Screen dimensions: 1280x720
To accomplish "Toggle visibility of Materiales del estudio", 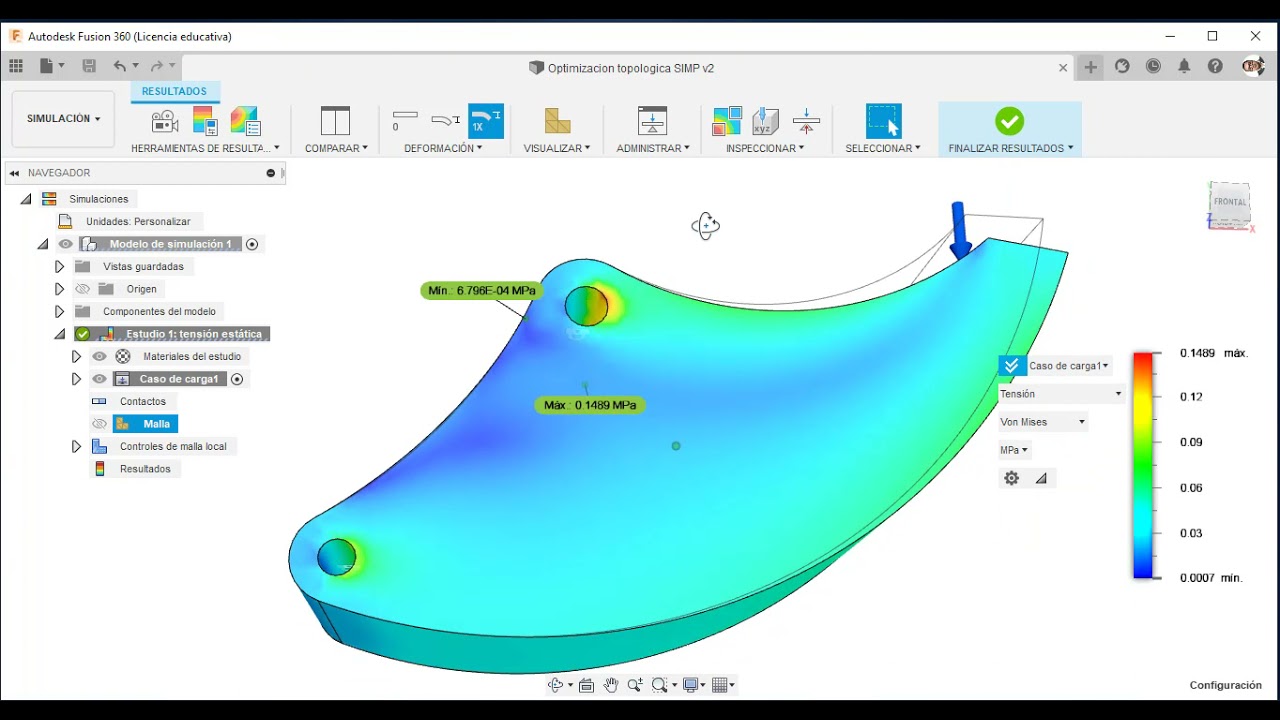I will (x=99, y=356).
